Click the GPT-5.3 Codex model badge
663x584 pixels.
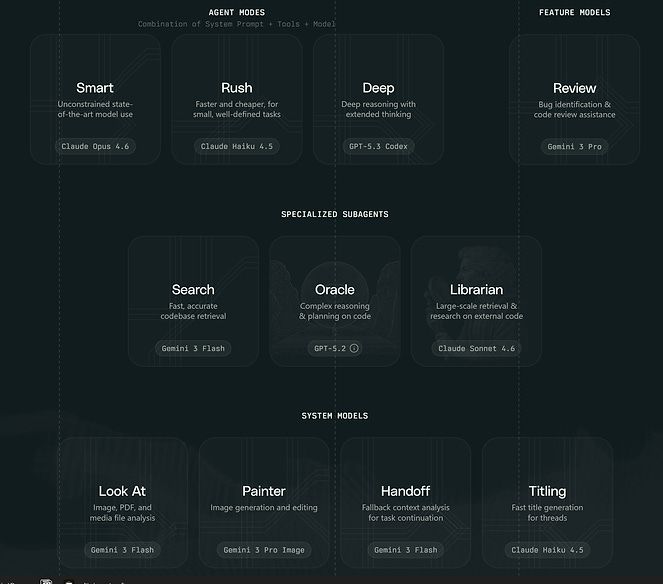[x=378, y=146]
